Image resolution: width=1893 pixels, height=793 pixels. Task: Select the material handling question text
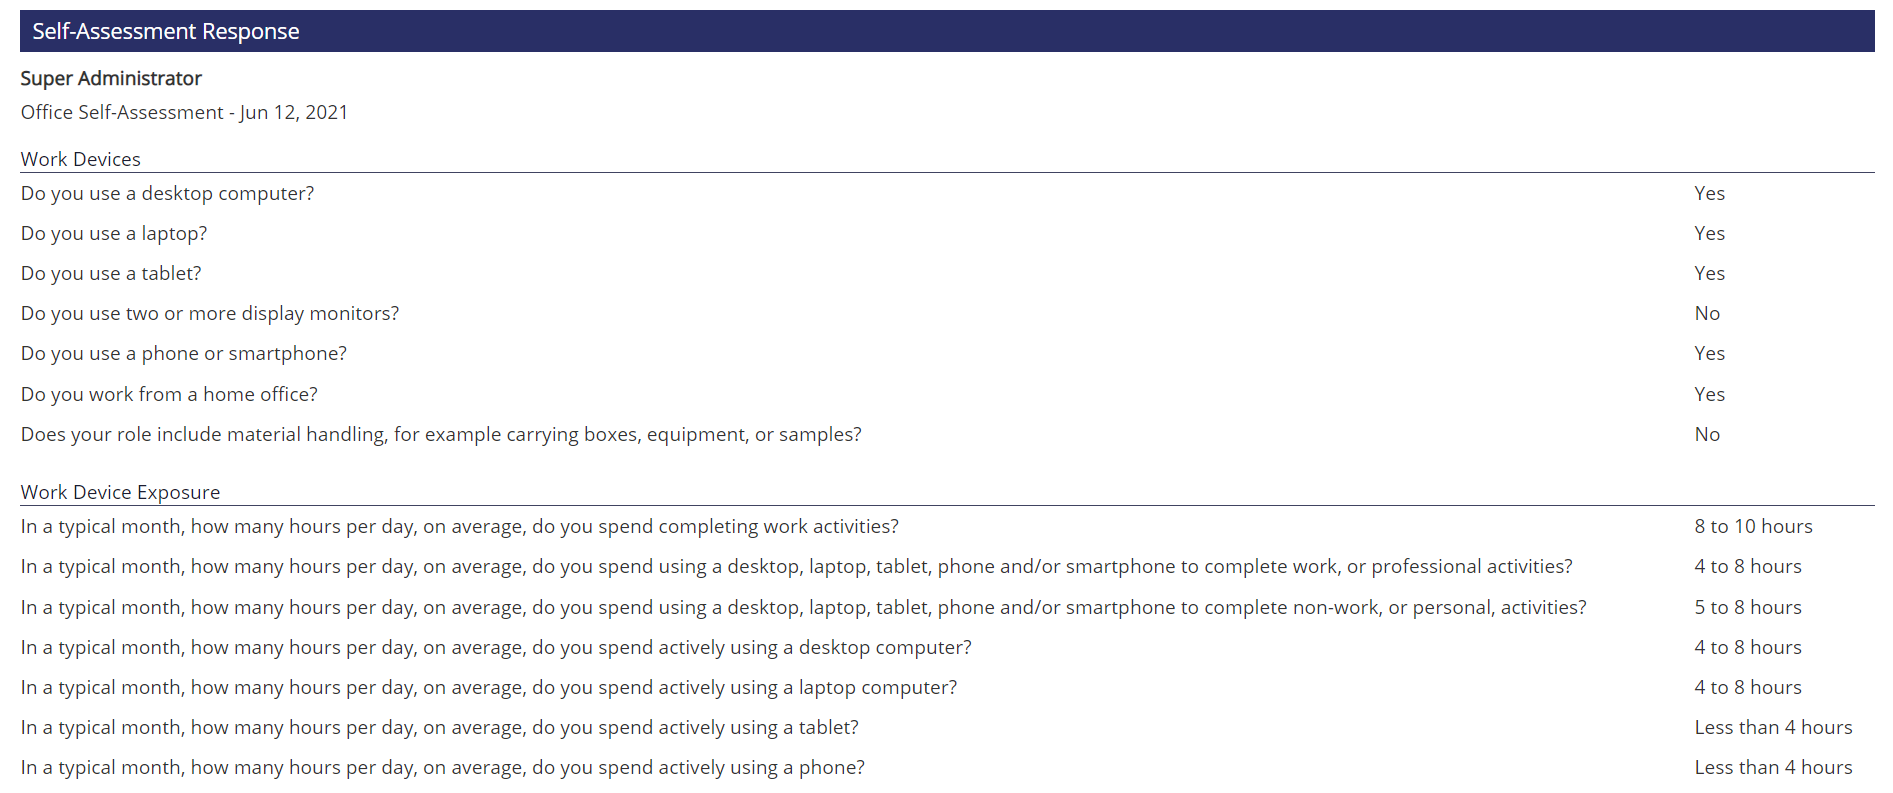[x=441, y=434]
